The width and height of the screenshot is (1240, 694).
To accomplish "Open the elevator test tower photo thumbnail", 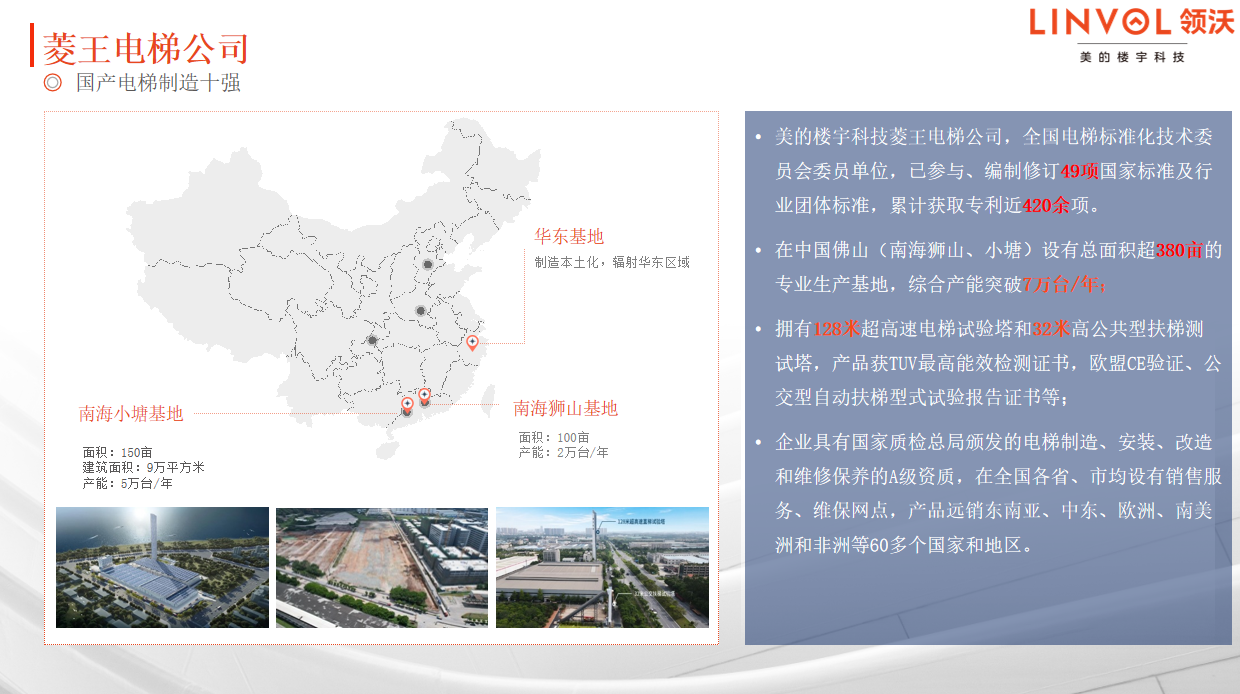I will pos(602,568).
